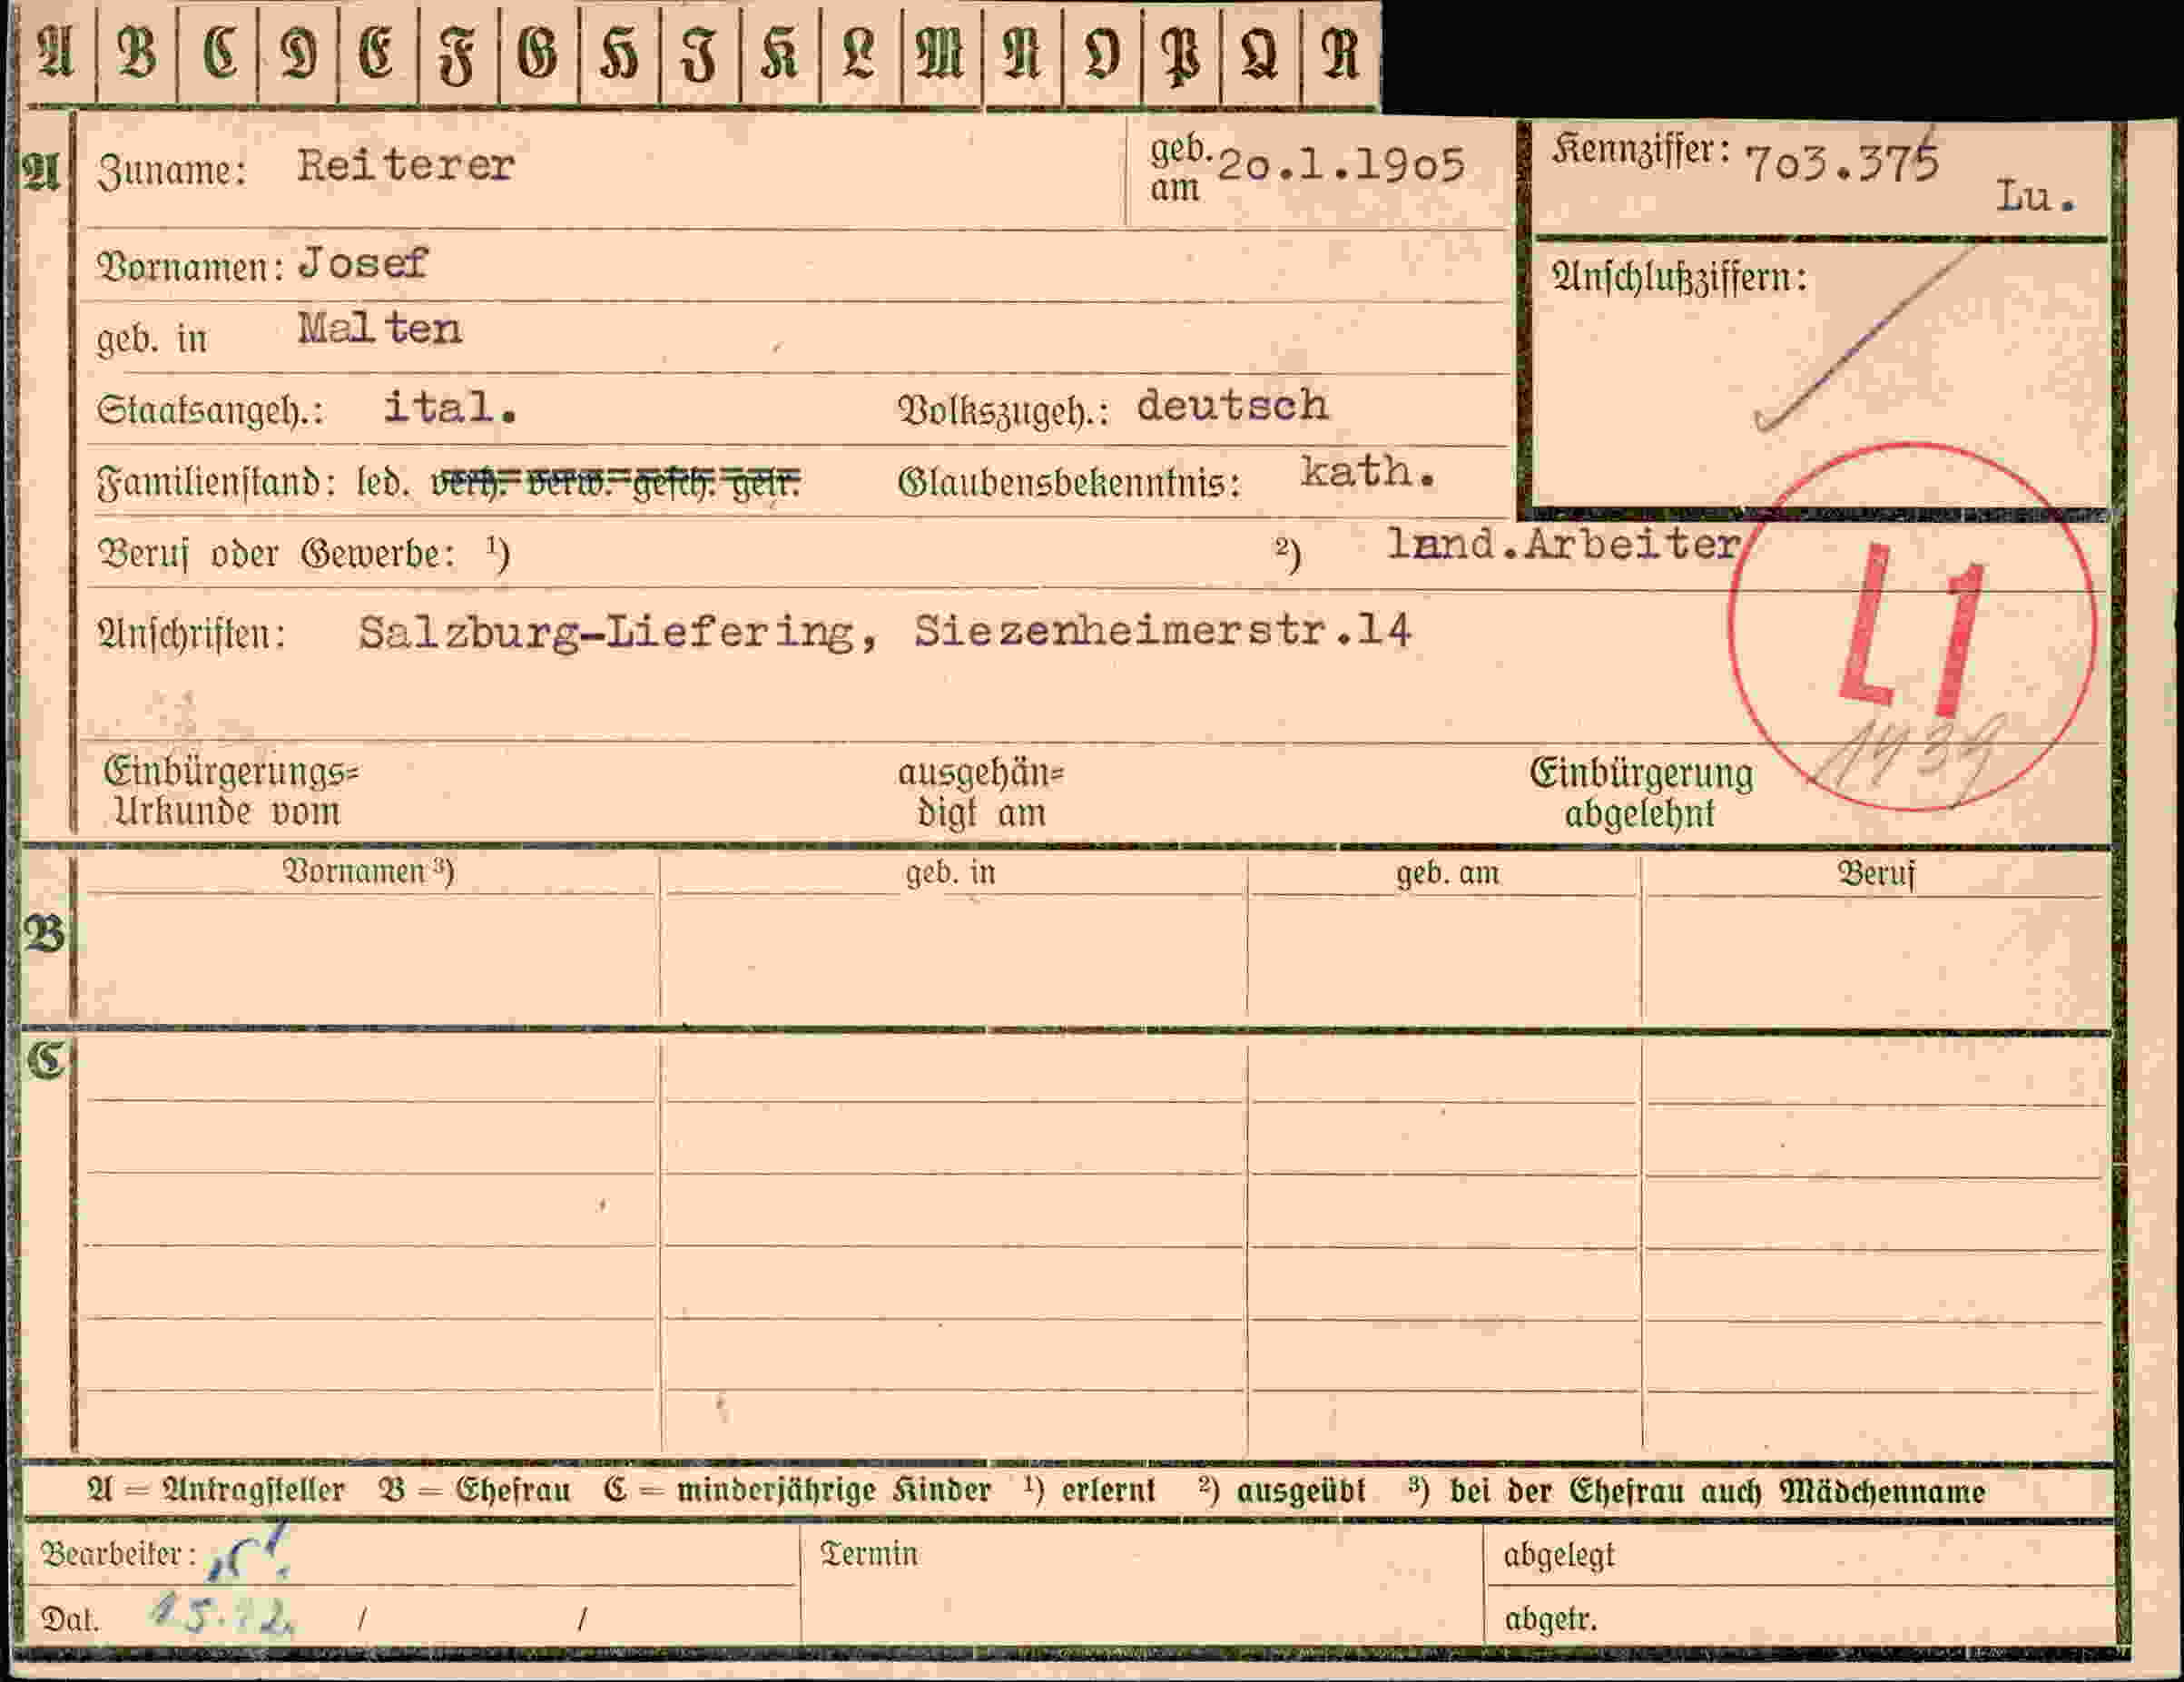Click the first name 'Josef'

[362, 264]
